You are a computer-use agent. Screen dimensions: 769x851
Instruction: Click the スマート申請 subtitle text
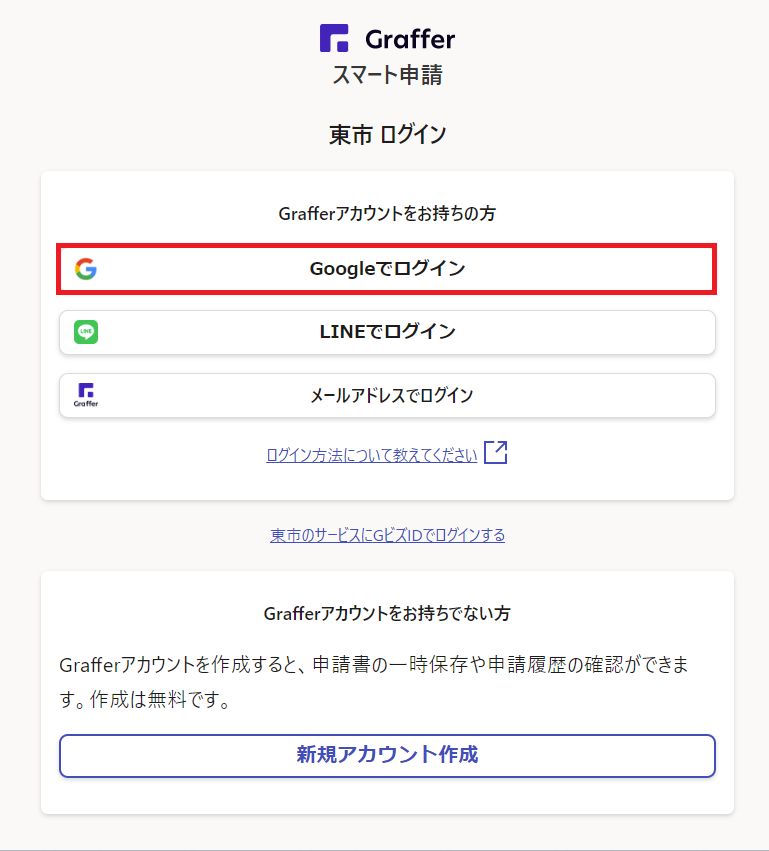pyautogui.click(x=387, y=75)
